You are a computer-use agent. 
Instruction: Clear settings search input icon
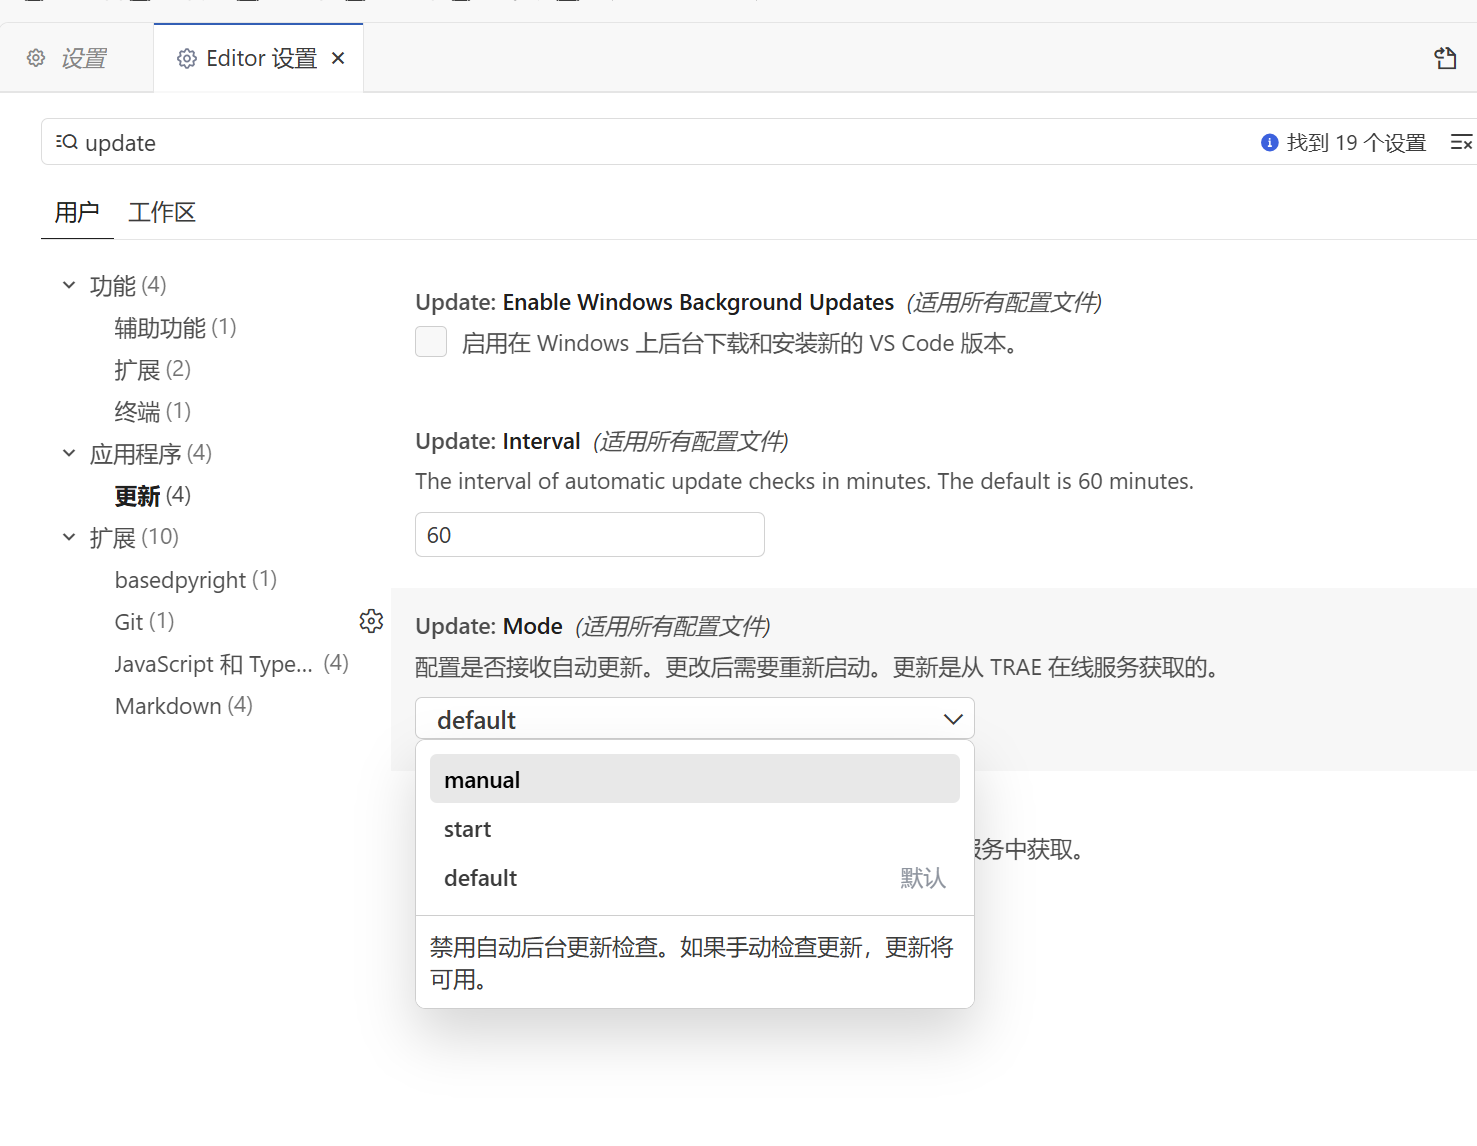[x=1461, y=143]
